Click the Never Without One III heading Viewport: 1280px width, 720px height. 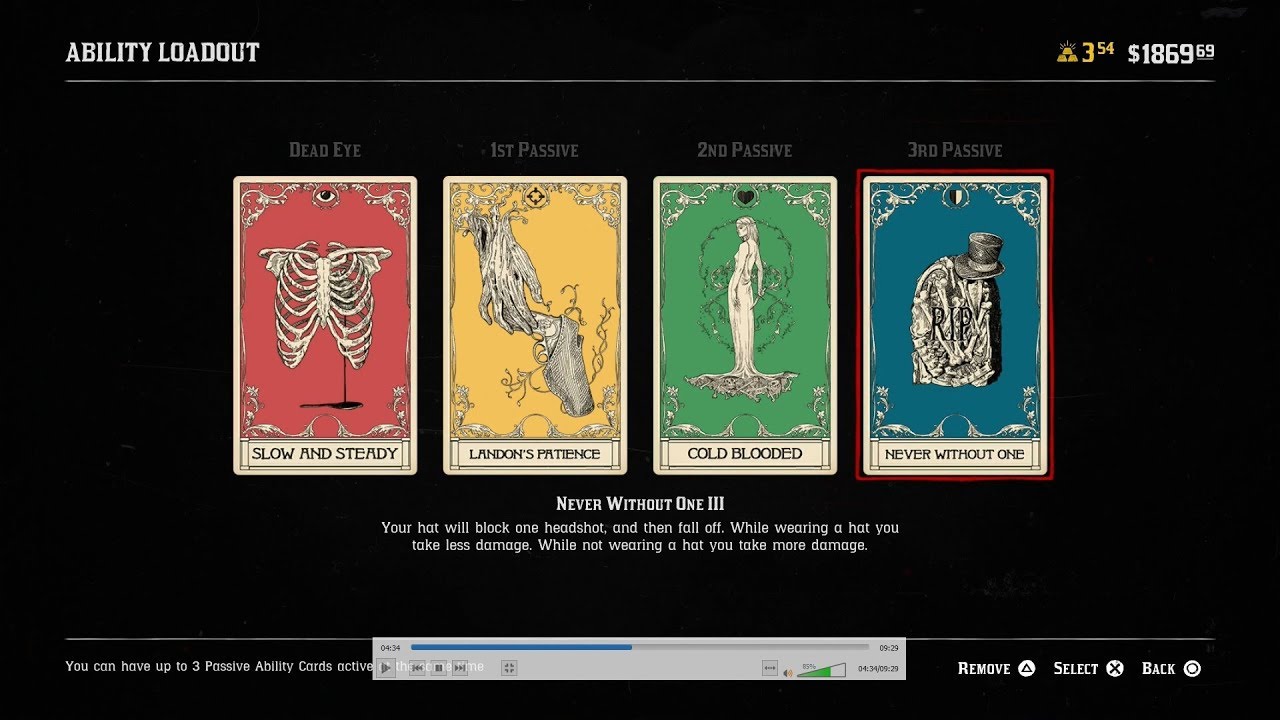(x=640, y=504)
